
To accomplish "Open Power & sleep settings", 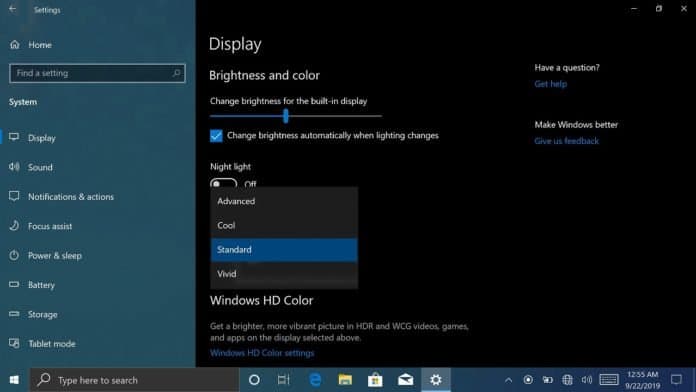I will pos(55,256).
